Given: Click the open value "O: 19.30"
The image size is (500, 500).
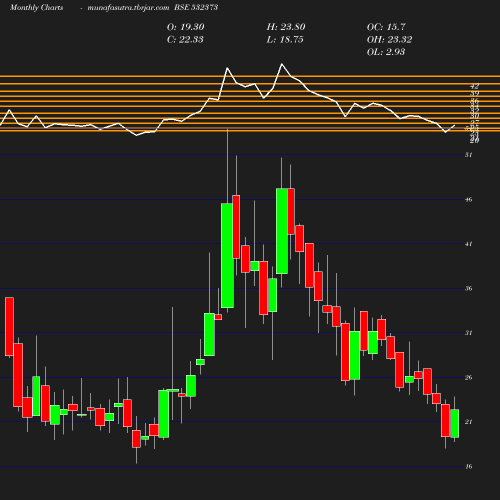Looking at the screenshot, I should pos(186,27).
